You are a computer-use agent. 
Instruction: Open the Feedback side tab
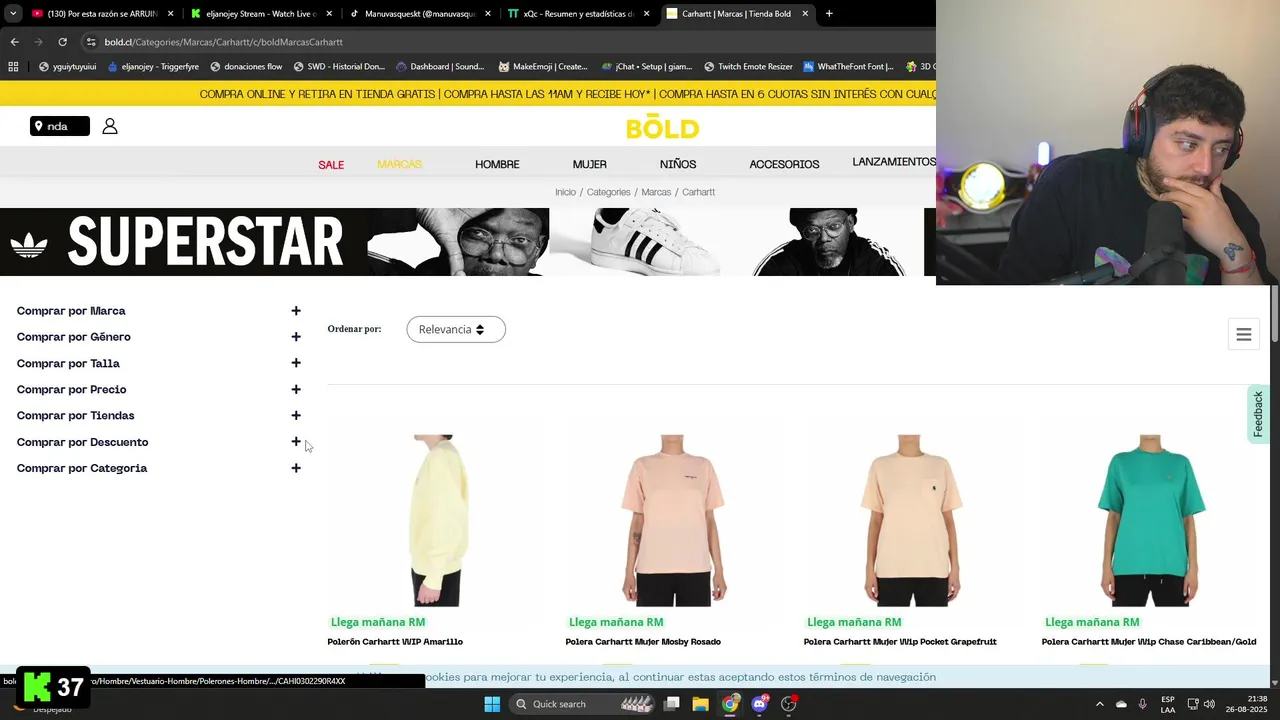pos(1258,413)
